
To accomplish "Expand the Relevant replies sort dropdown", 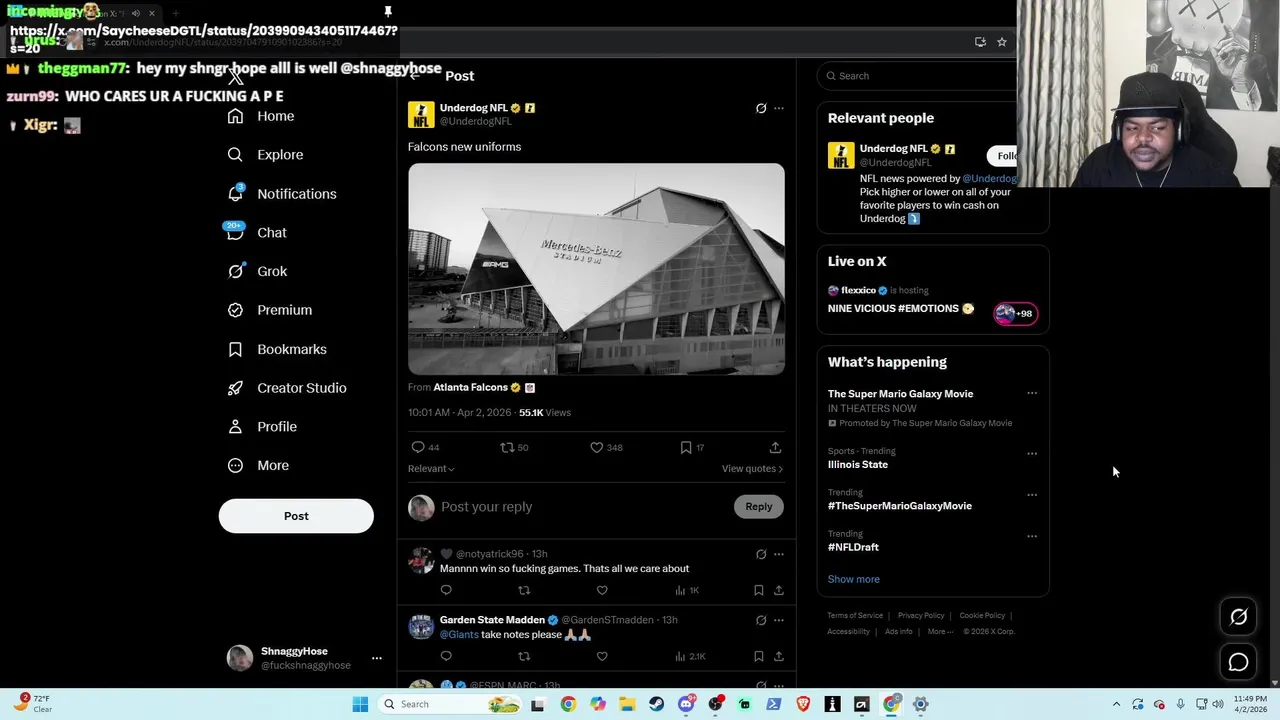I will (431, 469).
